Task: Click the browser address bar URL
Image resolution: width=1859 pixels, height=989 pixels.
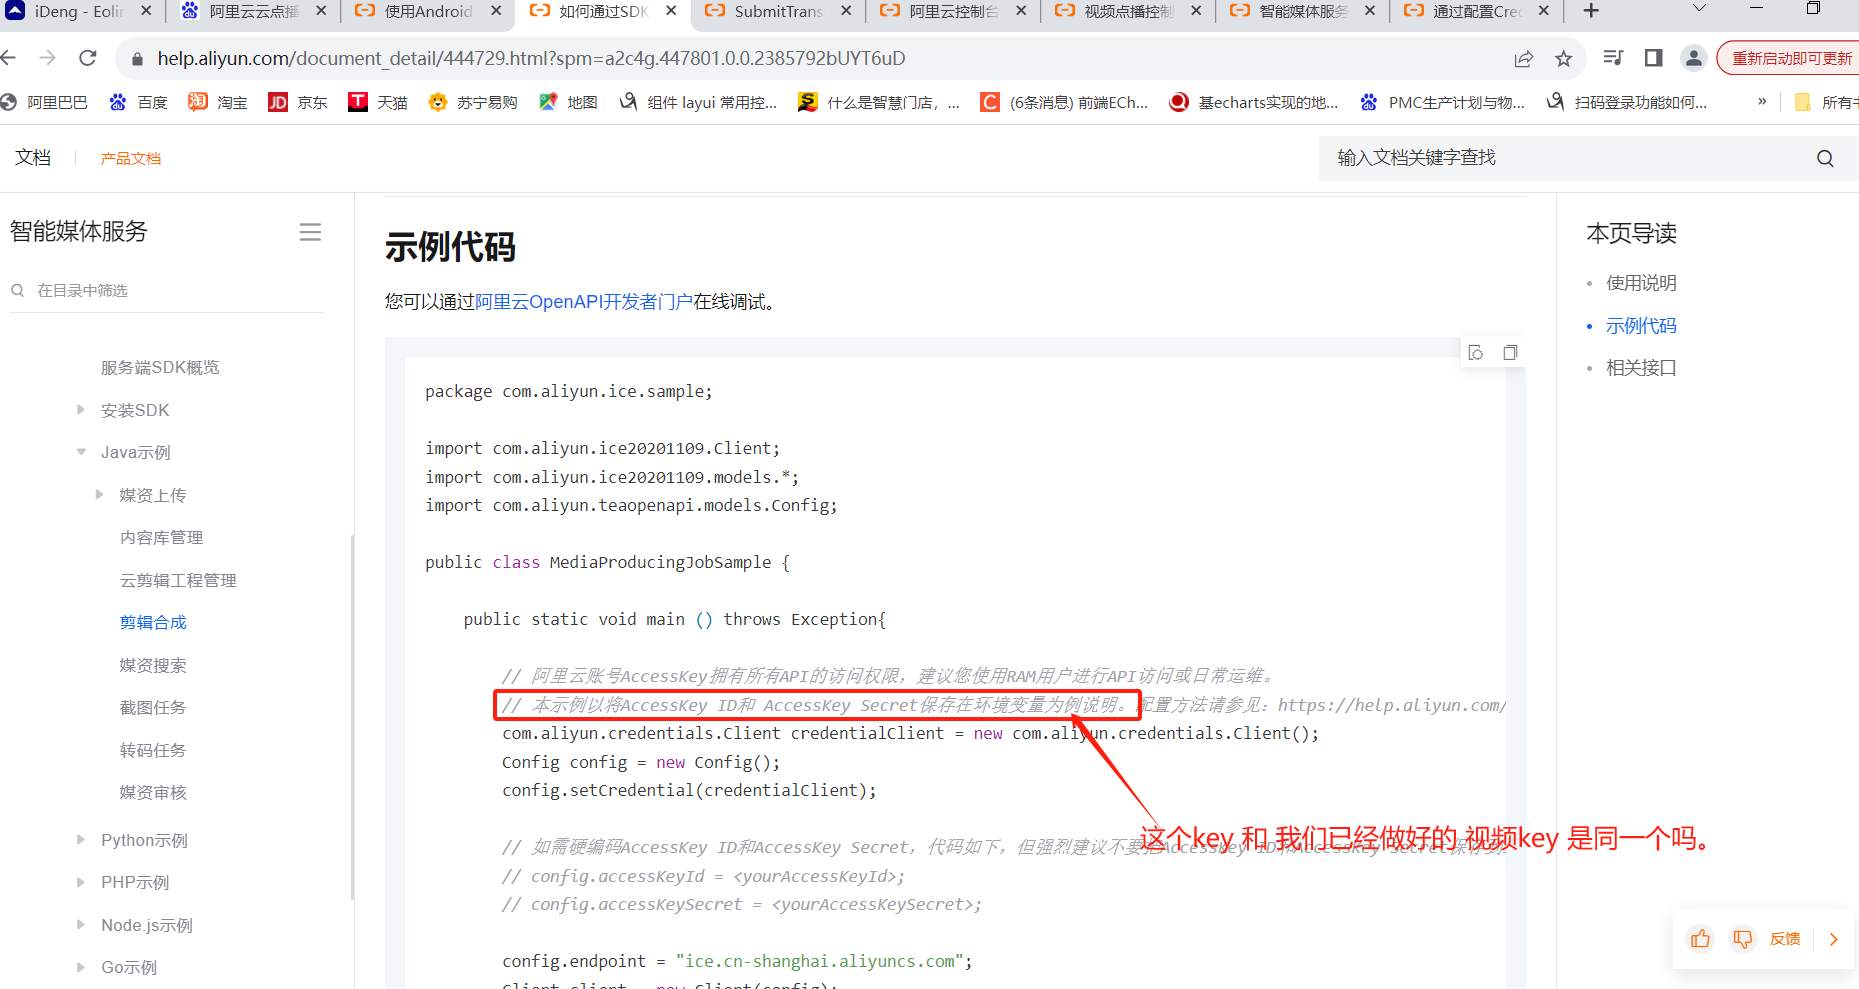Action: pyautogui.click(x=531, y=58)
